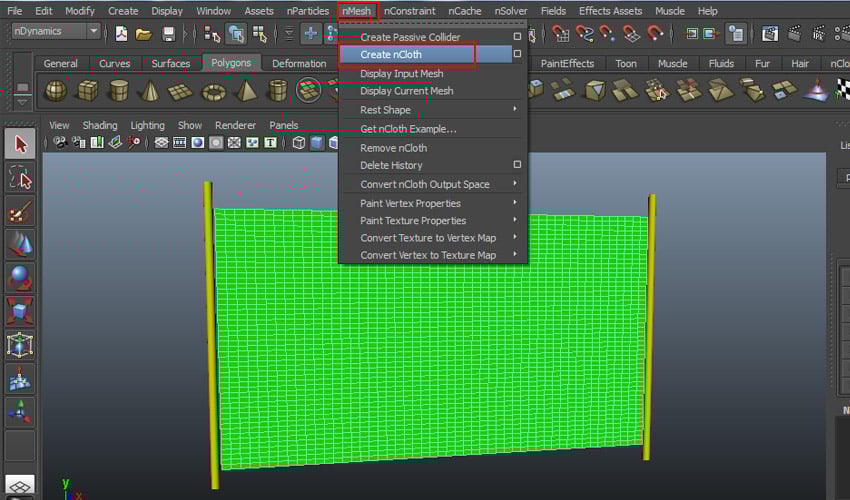850x500 pixels.
Task: Create a polygon pipe from the shelf
Action: pos(278,91)
